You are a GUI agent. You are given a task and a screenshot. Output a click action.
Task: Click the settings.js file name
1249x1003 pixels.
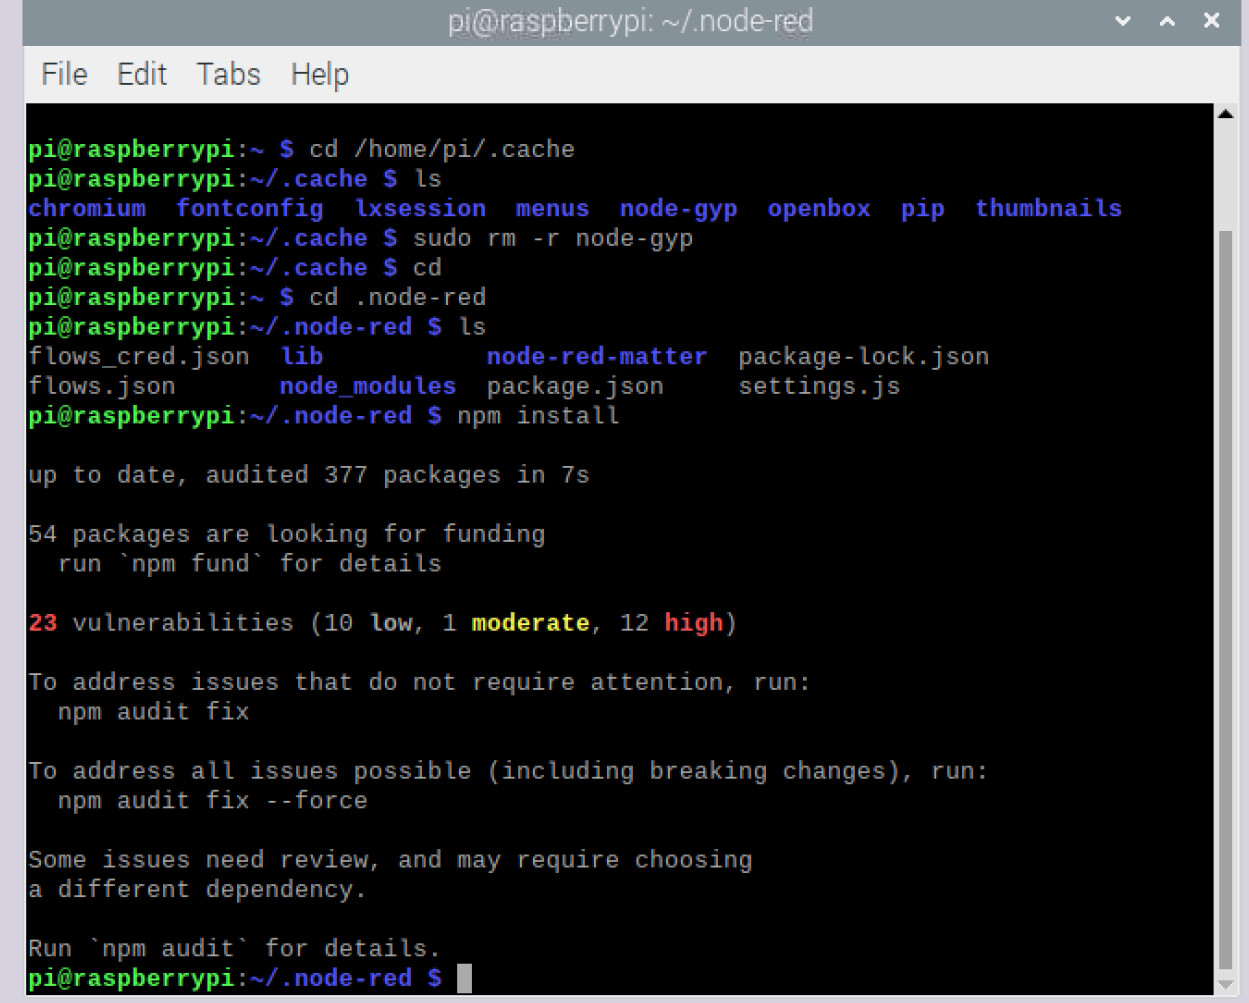(x=819, y=387)
